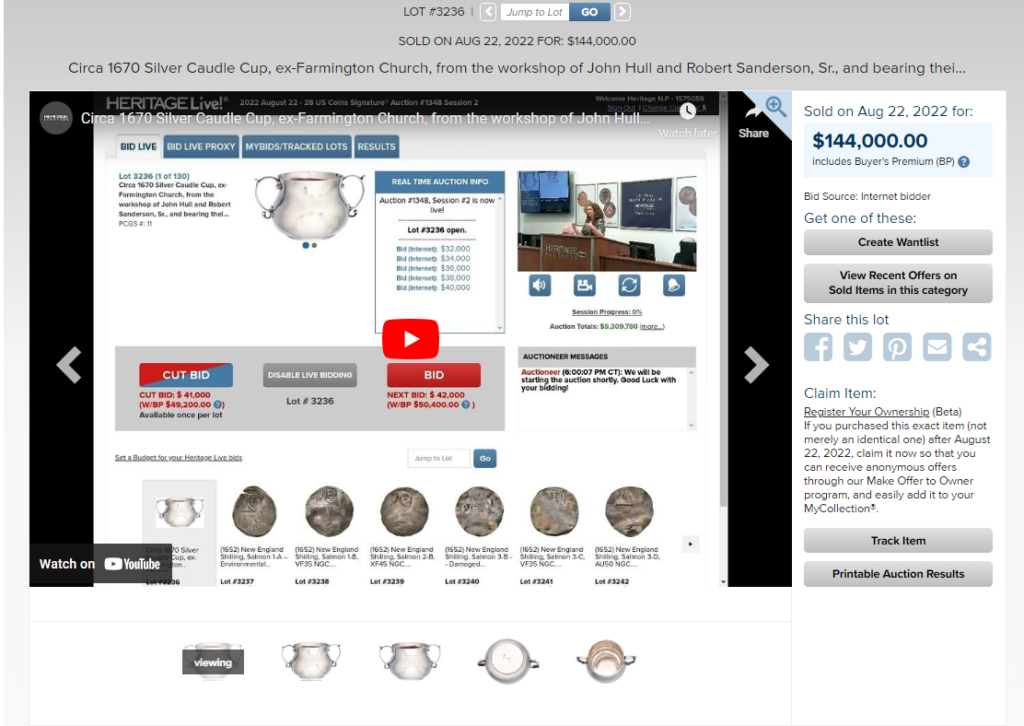Click the Session Progress link

pyautogui.click(x=607, y=312)
